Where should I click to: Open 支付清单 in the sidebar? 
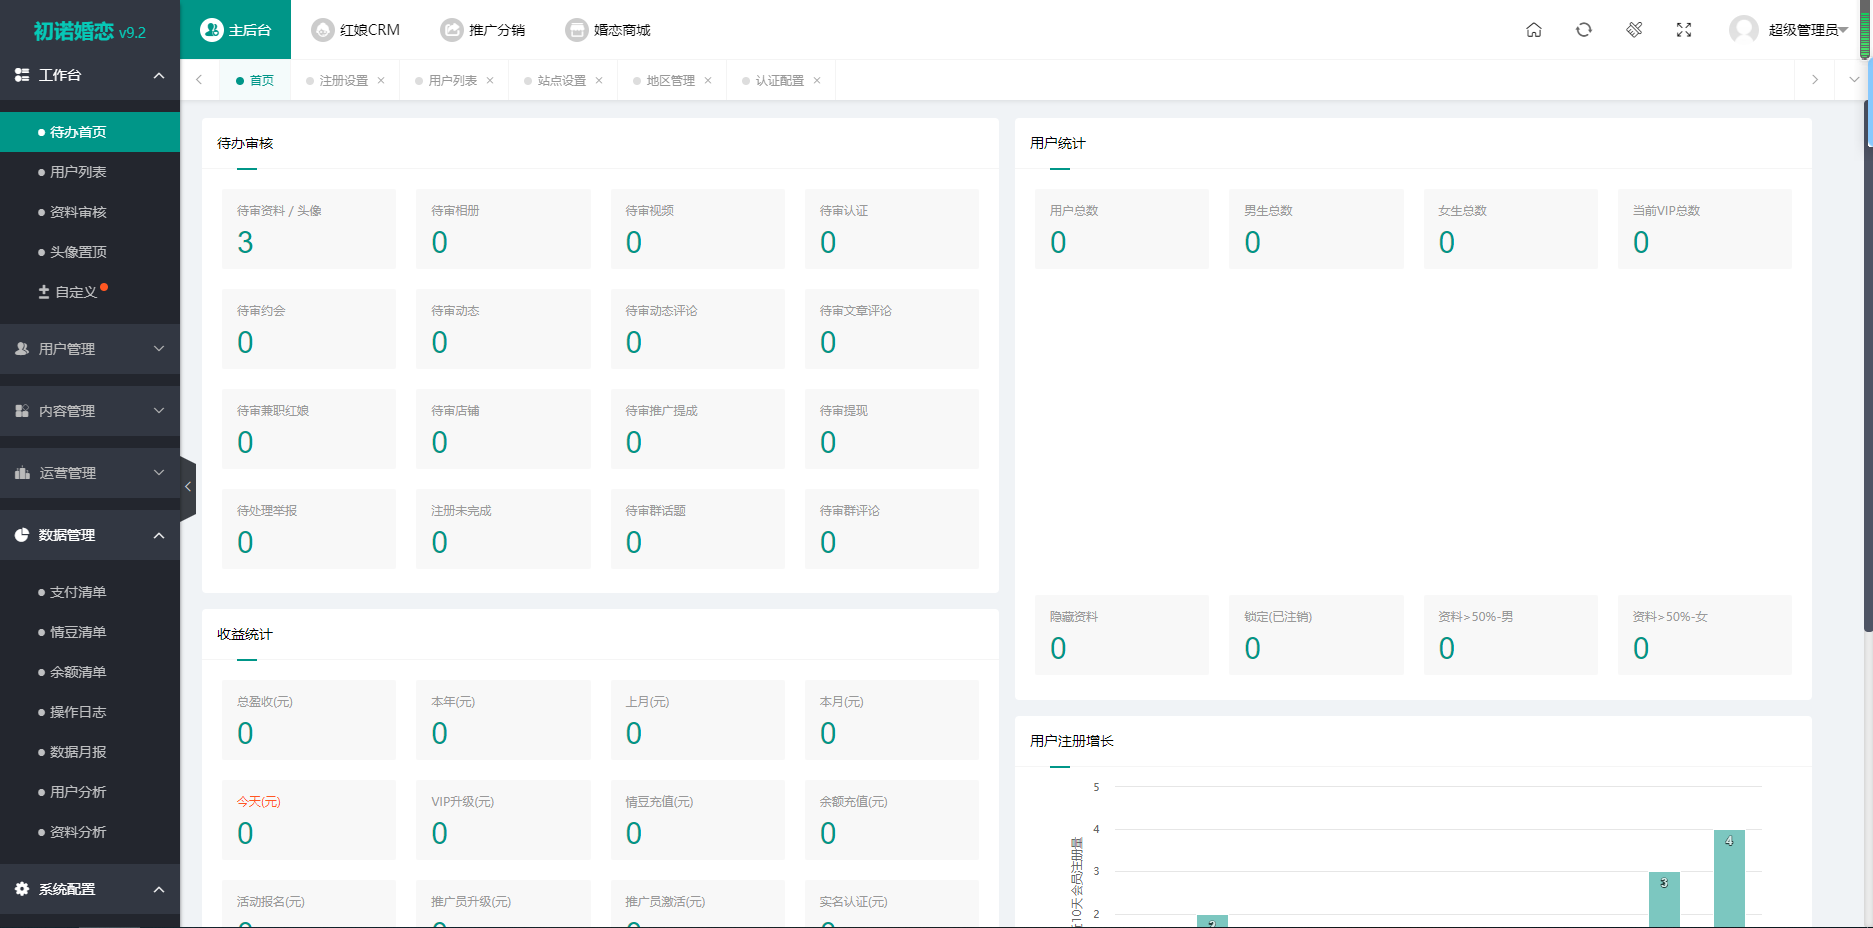pos(78,592)
